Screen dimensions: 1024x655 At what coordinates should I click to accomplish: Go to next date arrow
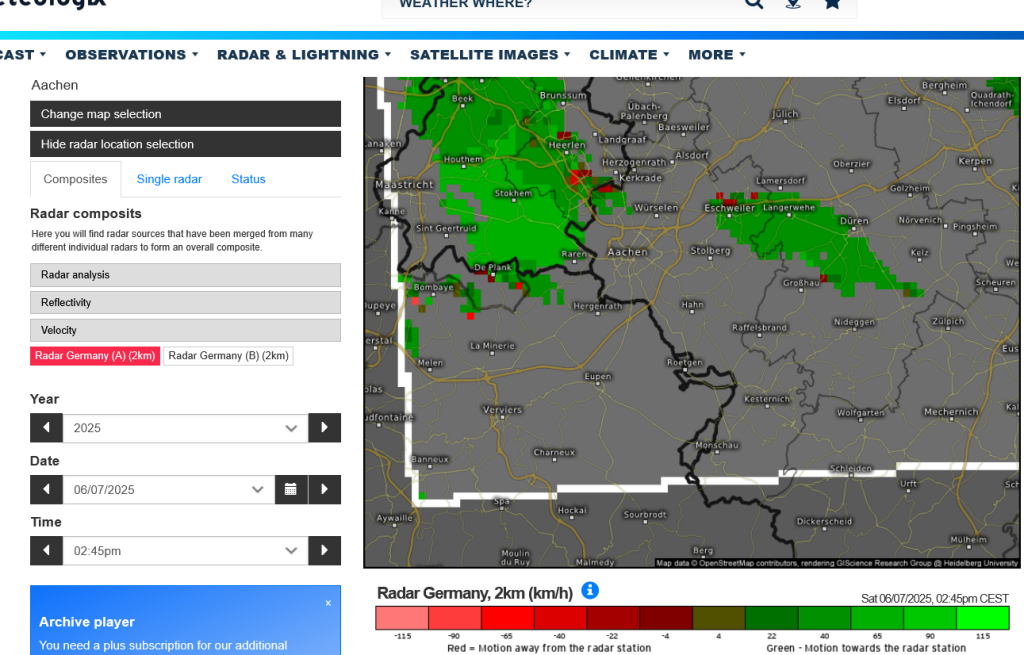pos(325,489)
